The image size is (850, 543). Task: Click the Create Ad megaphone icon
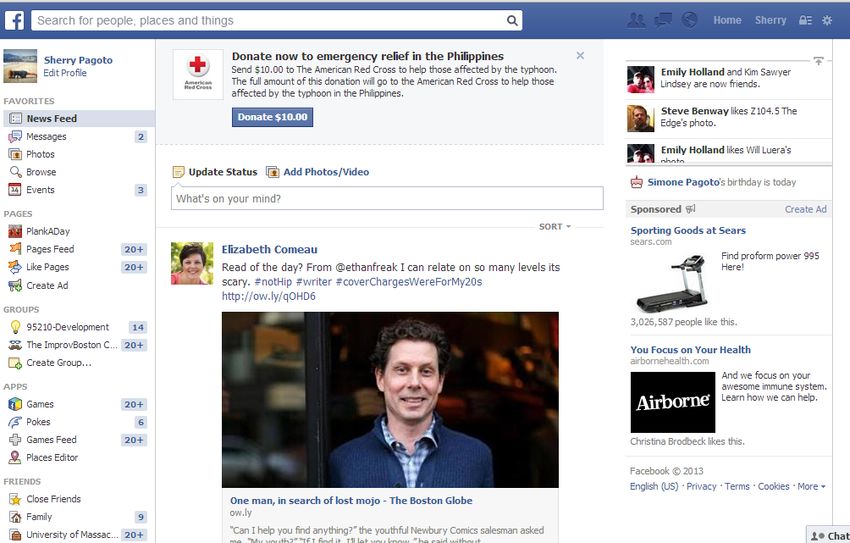(15, 286)
